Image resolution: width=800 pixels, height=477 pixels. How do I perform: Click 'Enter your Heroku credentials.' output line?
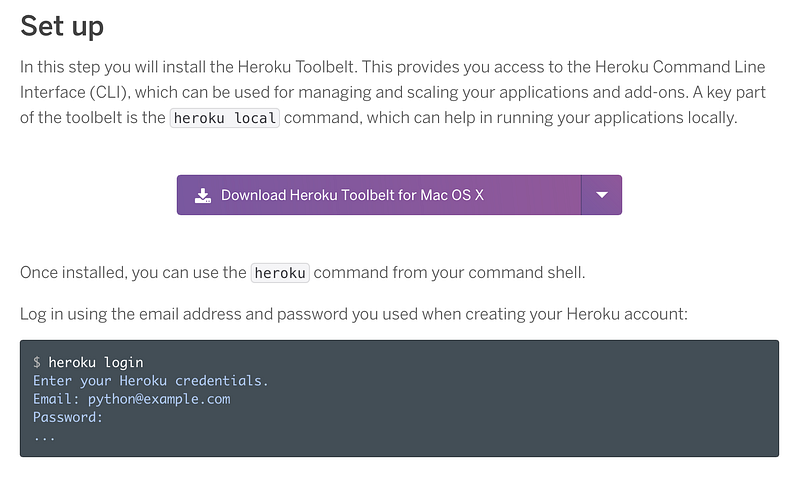151,381
